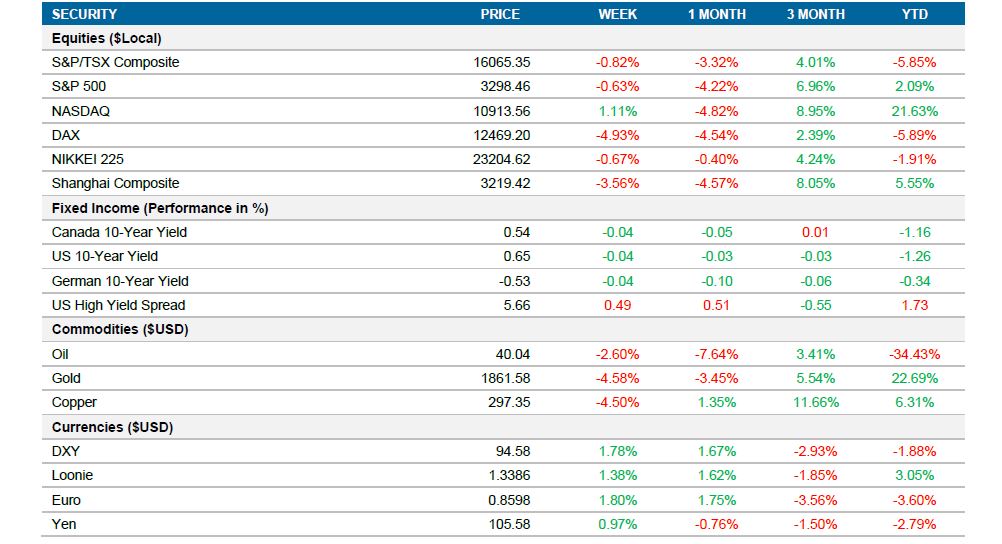The height and width of the screenshot is (544, 1002).
Task: Click Euro 1 month value 1.75%
Action: tap(716, 501)
